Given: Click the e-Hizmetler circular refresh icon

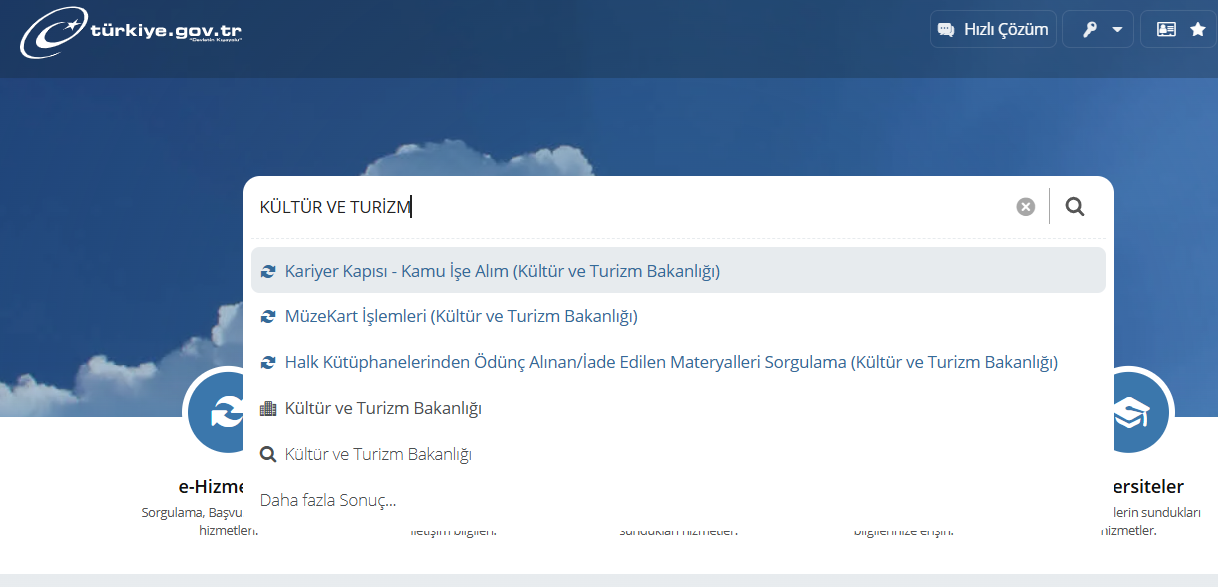Looking at the screenshot, I should click(220, 412).
